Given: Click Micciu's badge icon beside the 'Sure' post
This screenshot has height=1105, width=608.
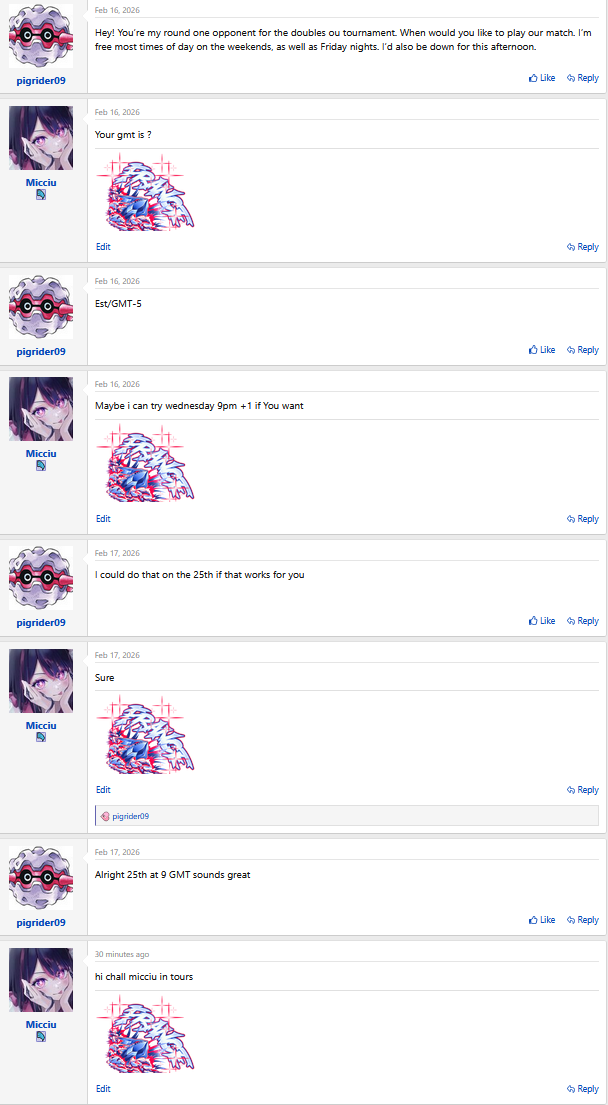Looking at the screenshot, I should [x=41, y=737].
